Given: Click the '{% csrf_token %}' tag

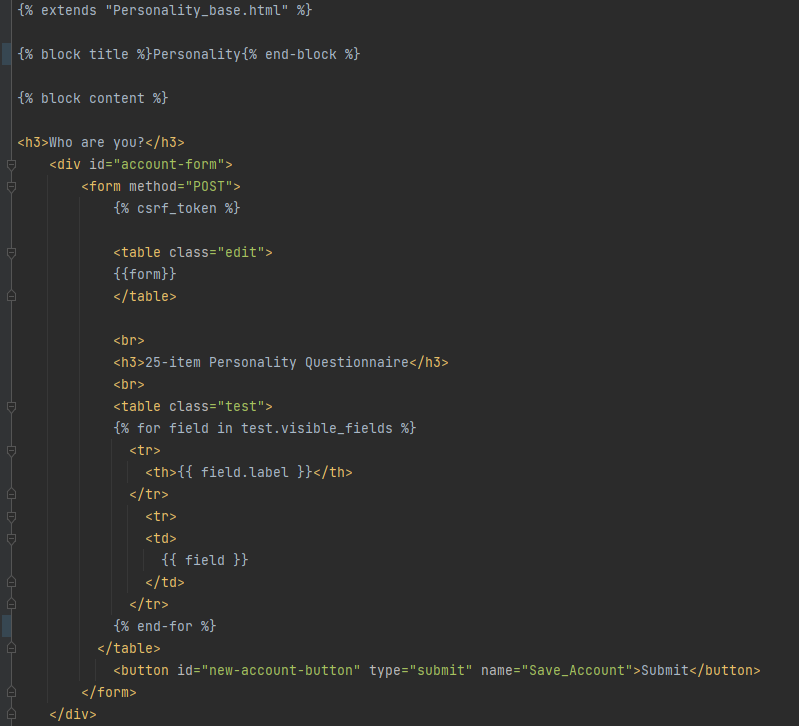Looking at the screenshot, I should [x=177, y=208].
